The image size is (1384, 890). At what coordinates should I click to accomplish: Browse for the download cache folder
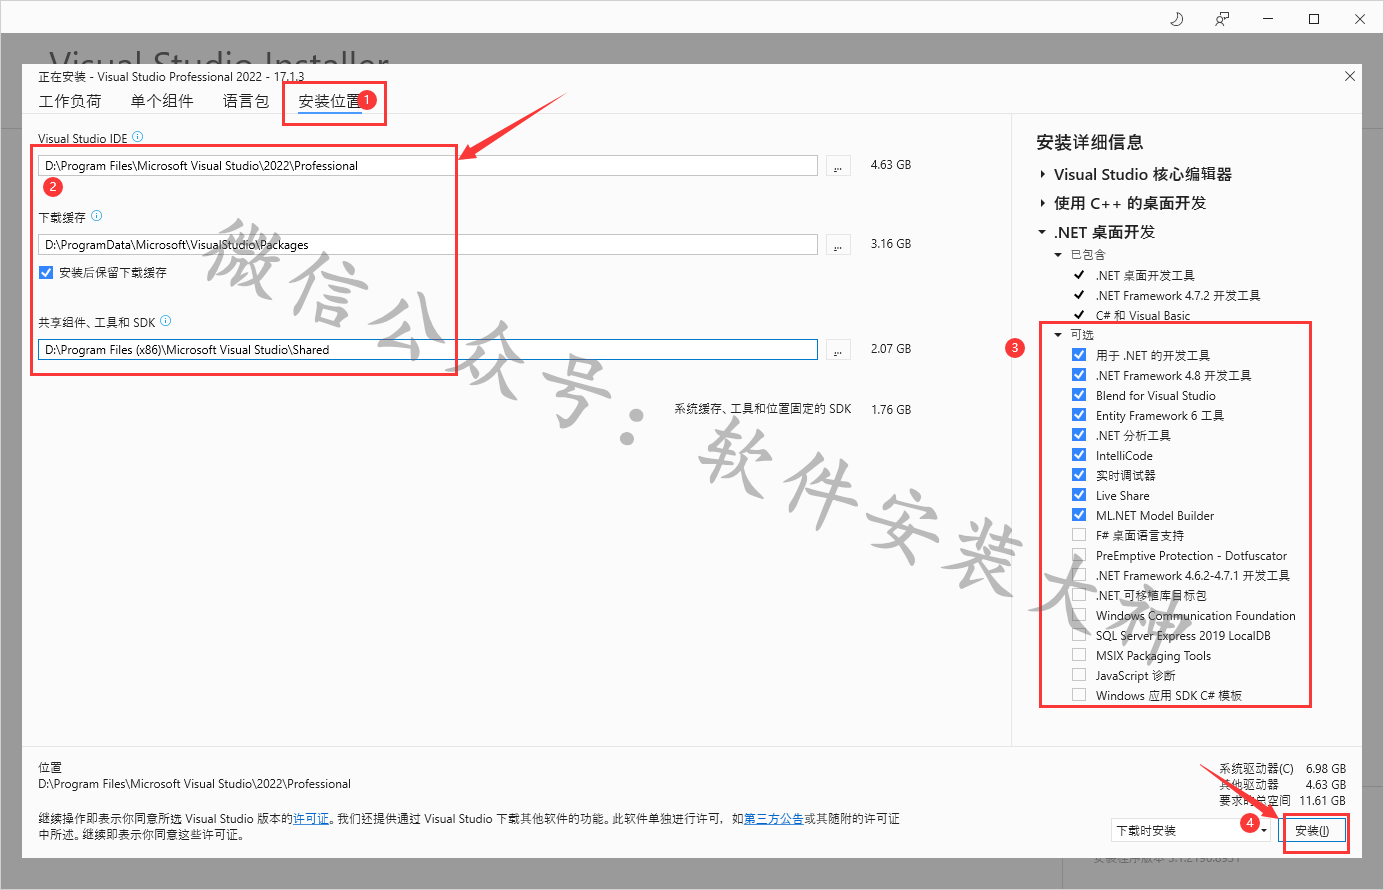point(838,245)
